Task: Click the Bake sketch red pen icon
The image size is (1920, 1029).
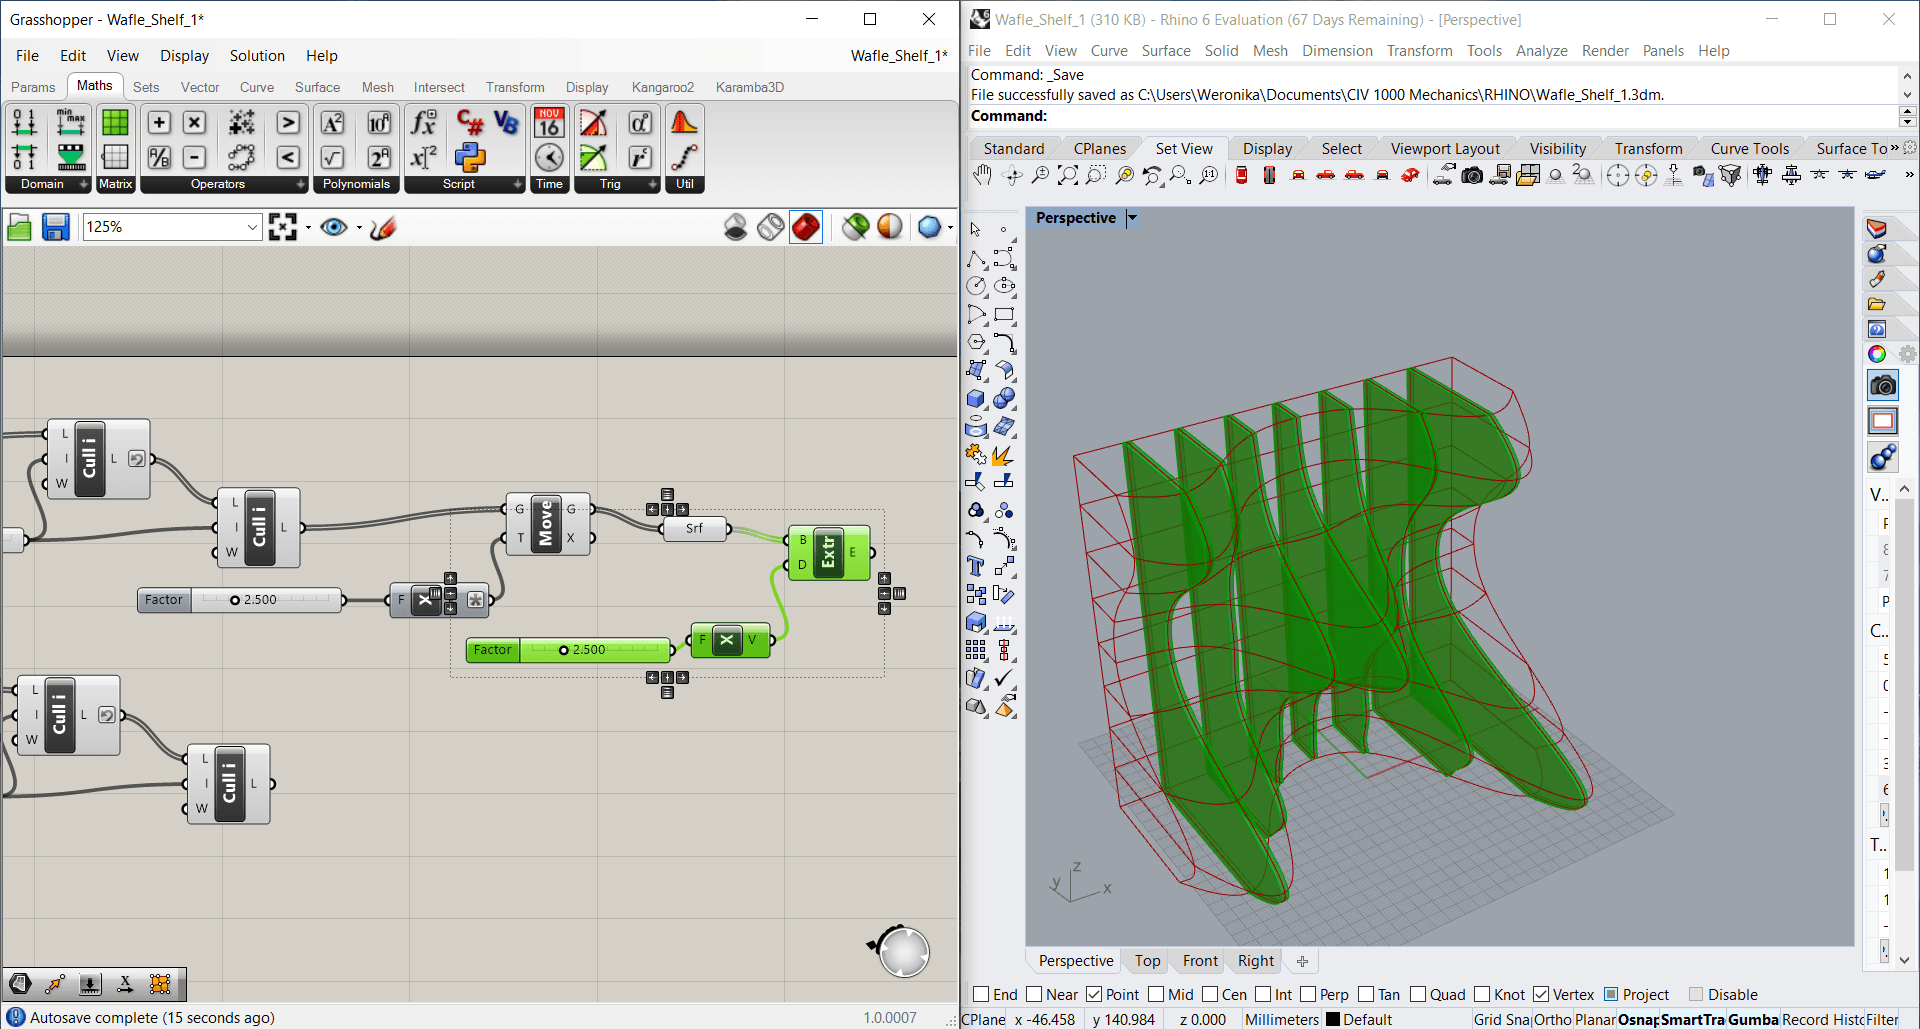Action: point(383,228)
